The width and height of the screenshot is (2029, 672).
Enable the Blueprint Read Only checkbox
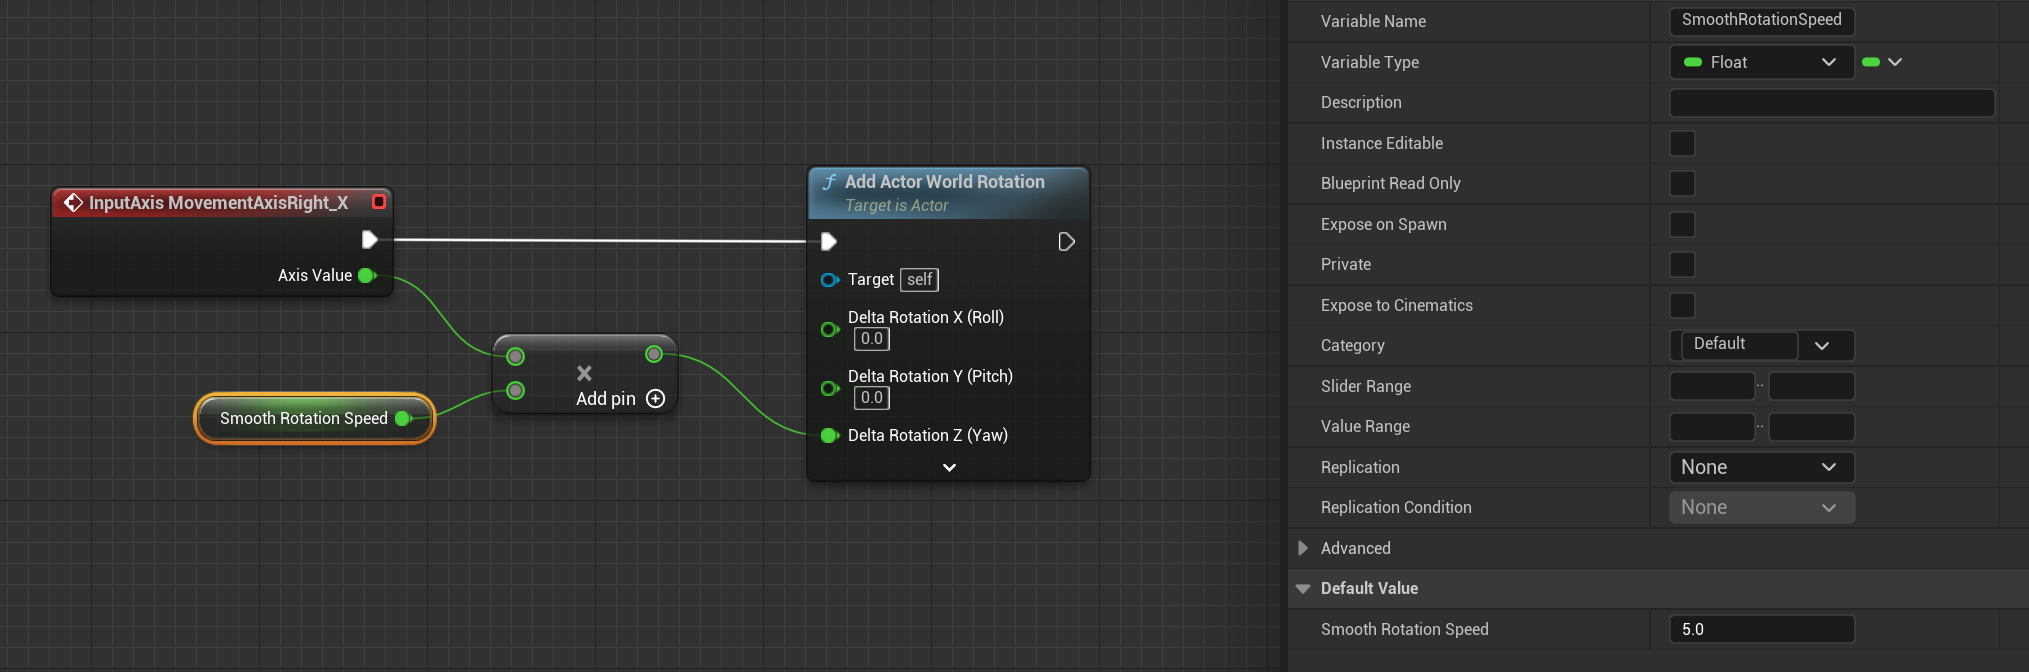click(x=1682, y=183)
